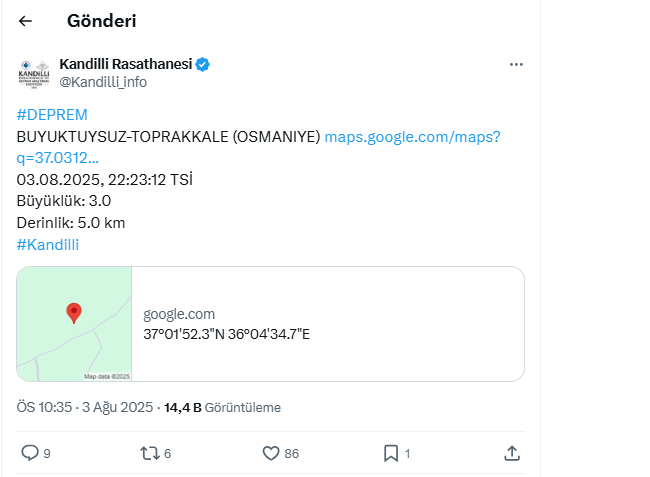Reply to the post via comment icon

(30, 453)
